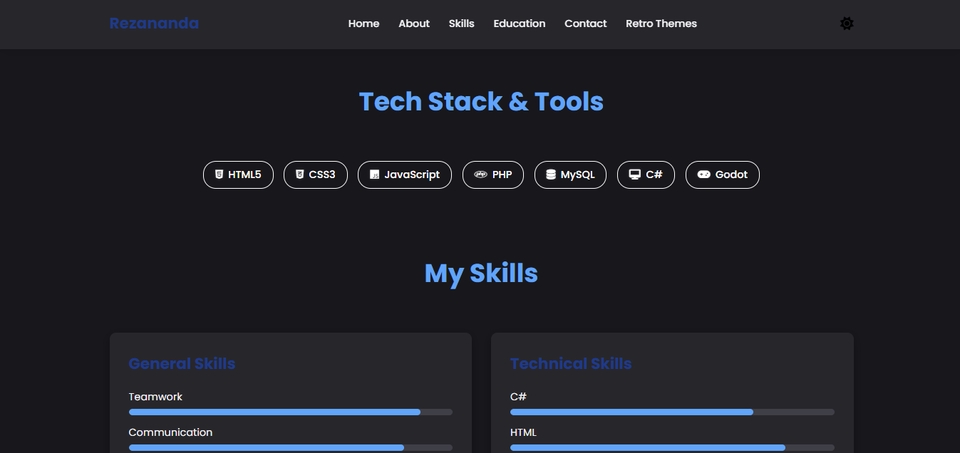The height and width of the screenshot is (453, 960).
Task: Go to the About section
Action: 414,23
